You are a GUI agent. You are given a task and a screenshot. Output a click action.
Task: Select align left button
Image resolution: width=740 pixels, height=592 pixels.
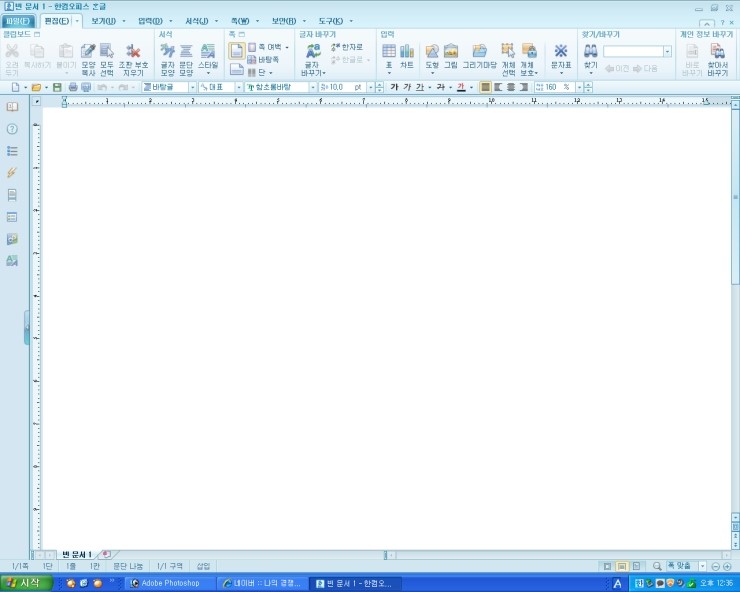498,87
